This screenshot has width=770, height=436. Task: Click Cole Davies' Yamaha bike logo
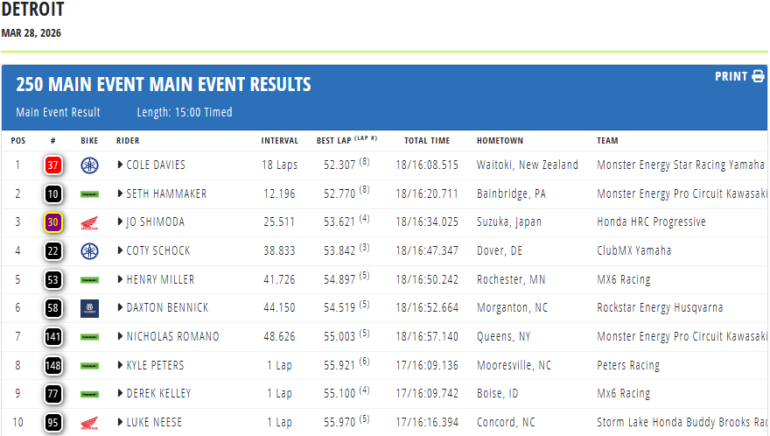pyautogui.click(x=89, y=165)
